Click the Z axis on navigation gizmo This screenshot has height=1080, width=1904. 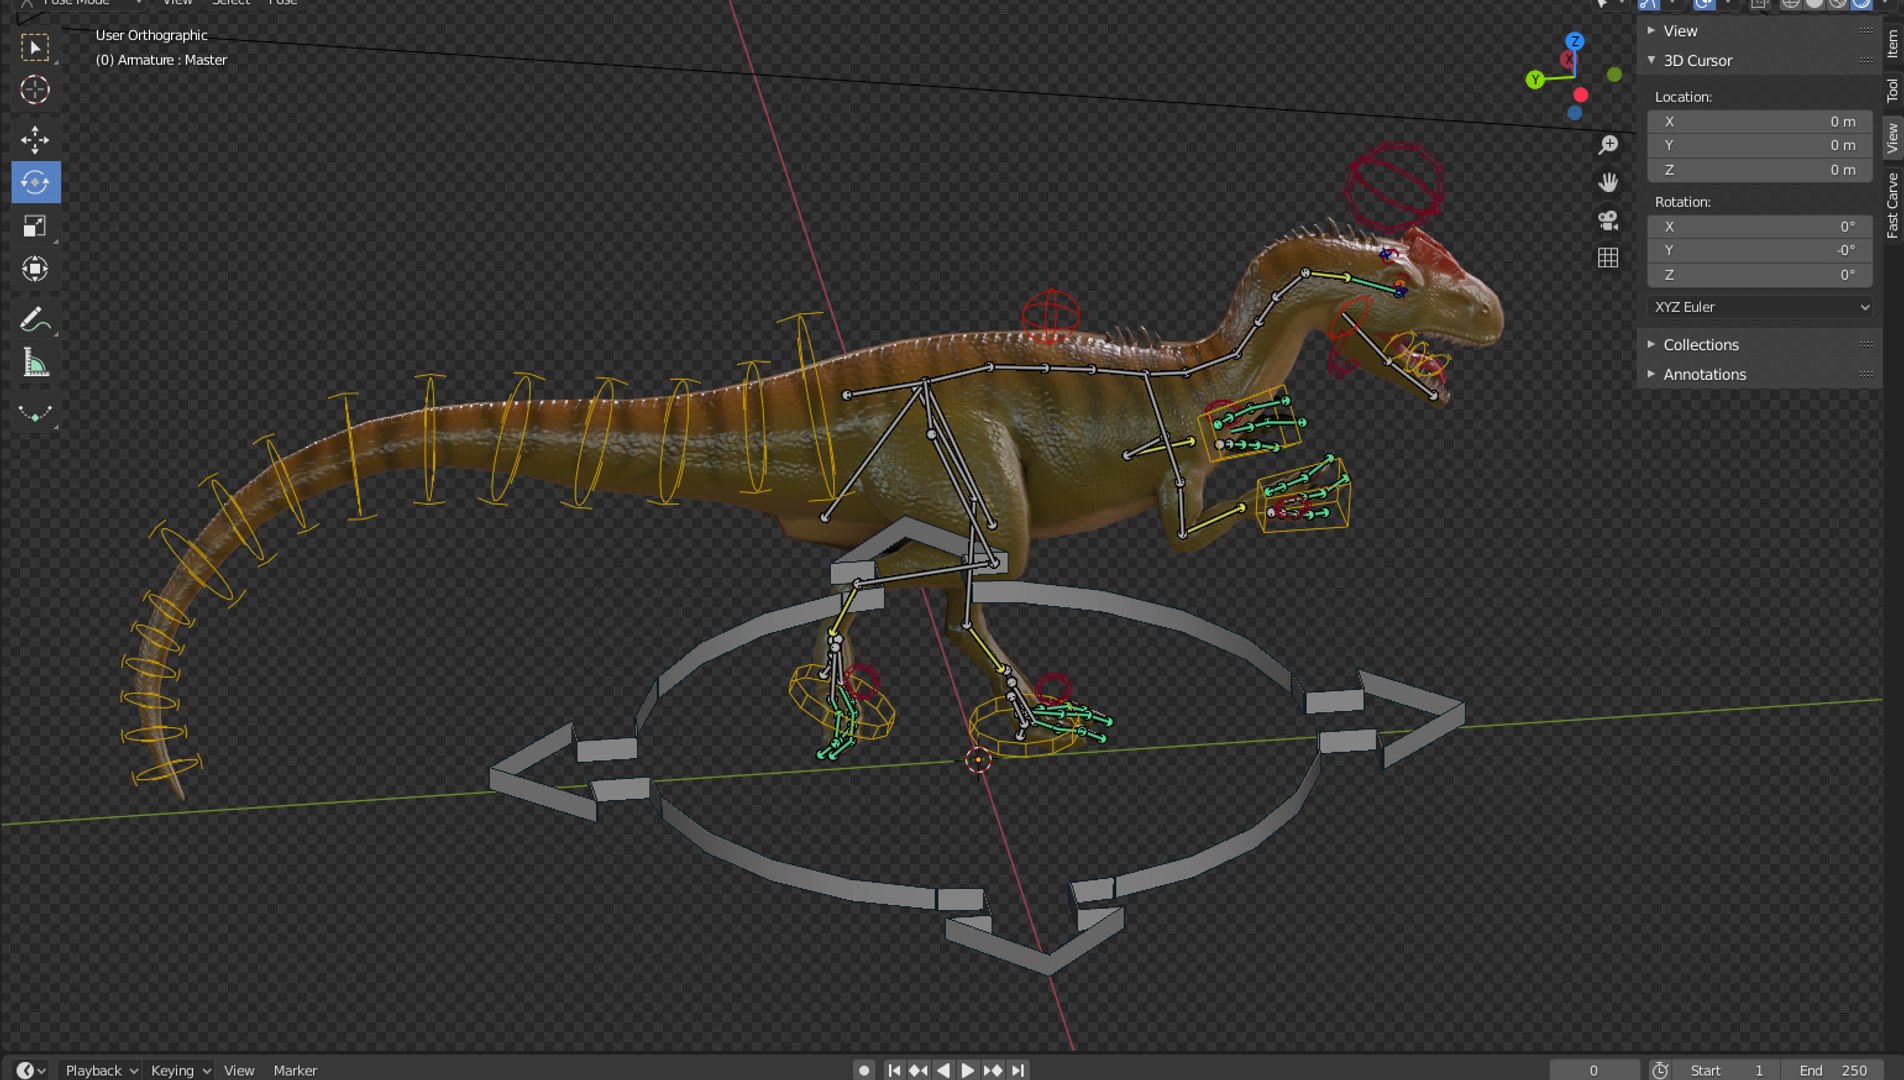1575,41
